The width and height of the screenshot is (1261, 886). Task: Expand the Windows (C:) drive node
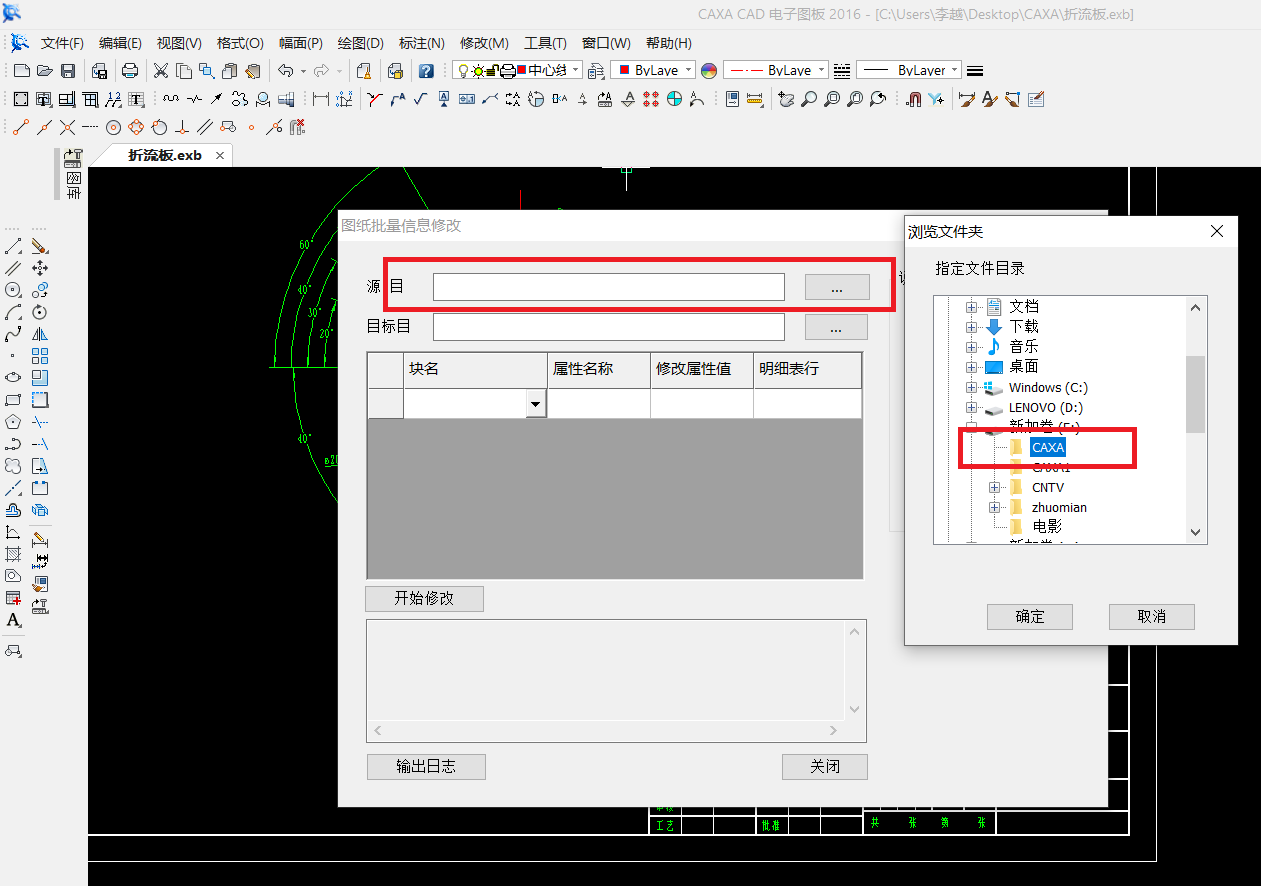(971, 388)
